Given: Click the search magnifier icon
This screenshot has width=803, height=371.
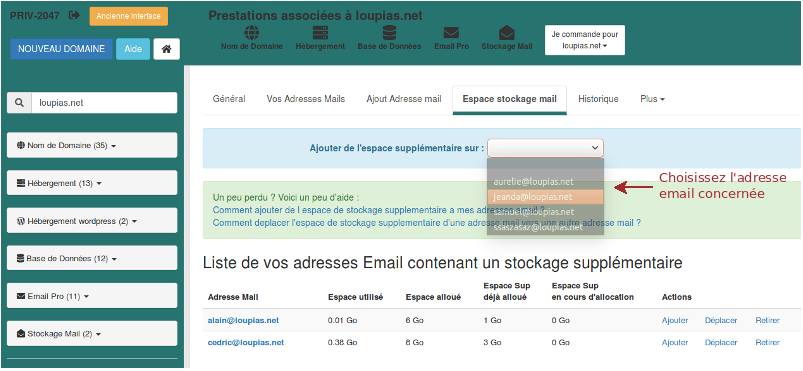Looking at the screenshot, I should [x=19, y=103].
